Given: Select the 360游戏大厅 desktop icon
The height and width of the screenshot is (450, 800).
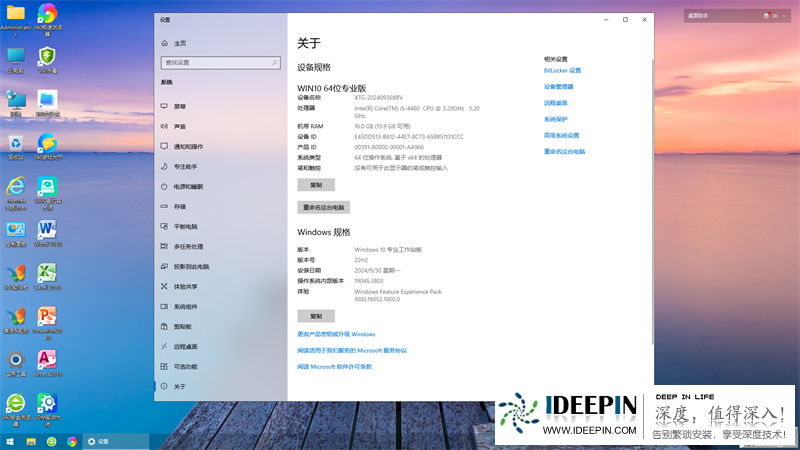Looking at the screenshot, I should pyautogui.click(x=47, y=147).
